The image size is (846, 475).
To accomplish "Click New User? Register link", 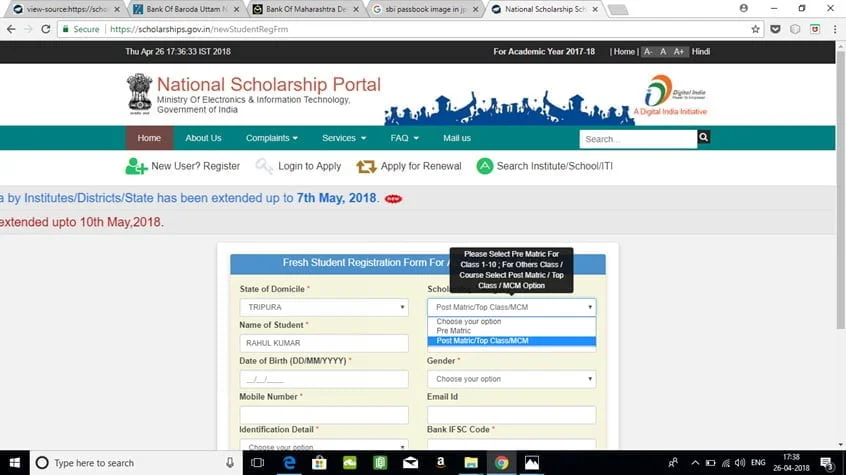I will 195,166.
